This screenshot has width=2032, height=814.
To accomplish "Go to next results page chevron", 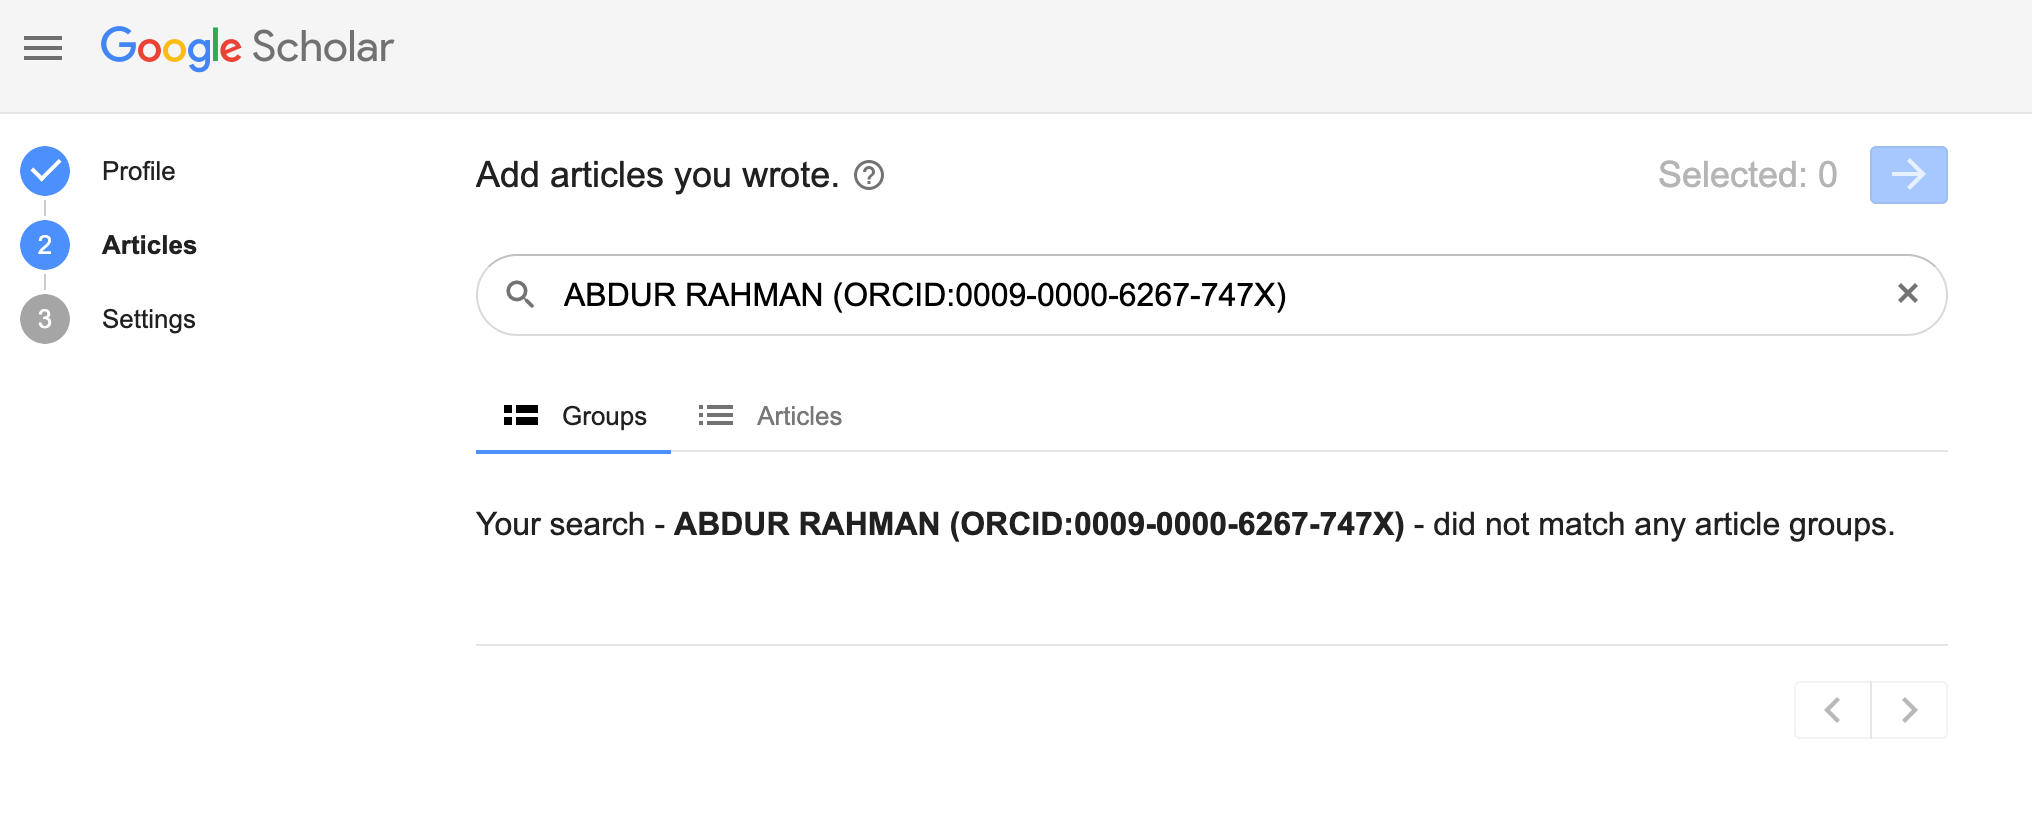I will coord(1909,710).
